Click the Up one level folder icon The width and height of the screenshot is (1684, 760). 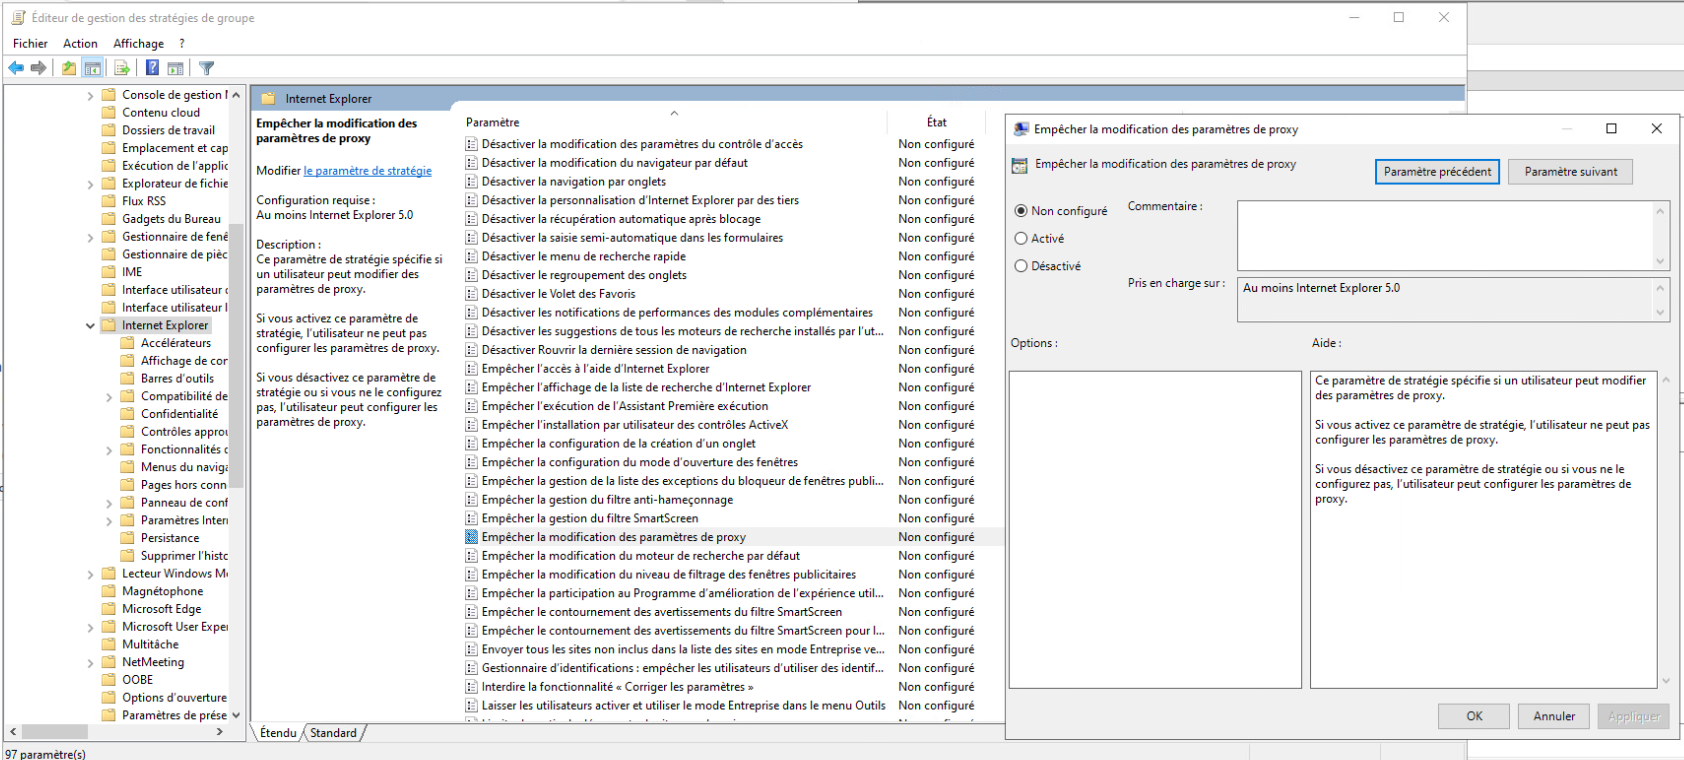pyautogui.click(x=68, y=68)
